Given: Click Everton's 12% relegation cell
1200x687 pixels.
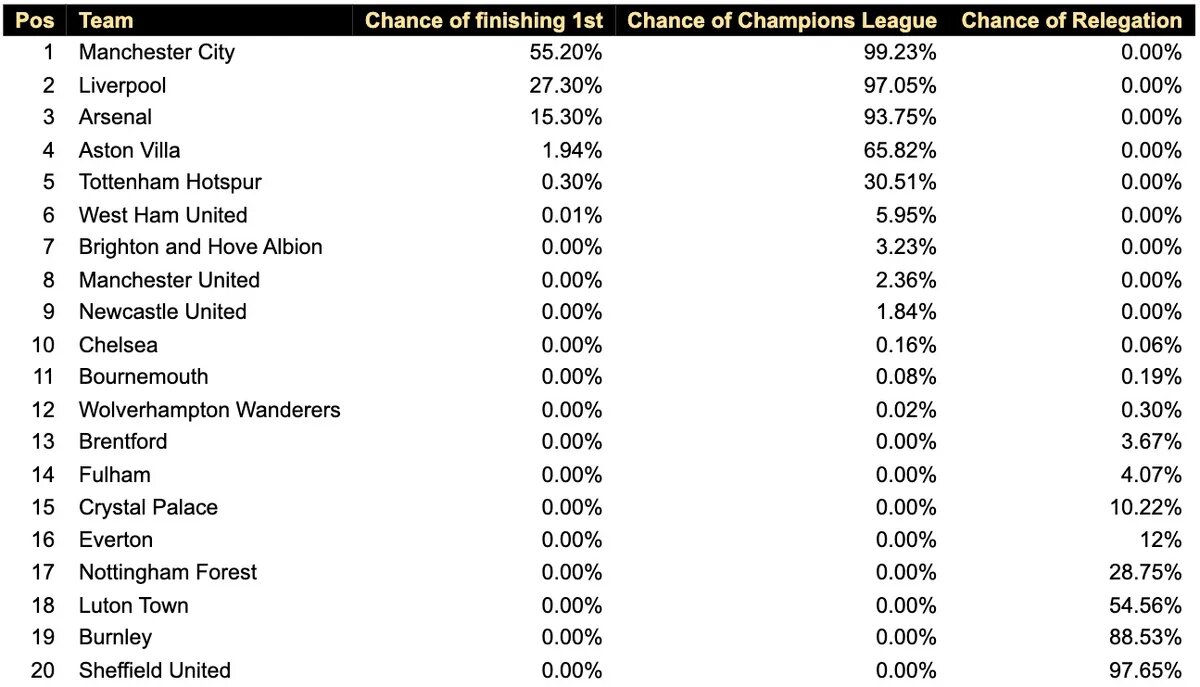Looking at the screenshot, I should tap(1160, 539).
